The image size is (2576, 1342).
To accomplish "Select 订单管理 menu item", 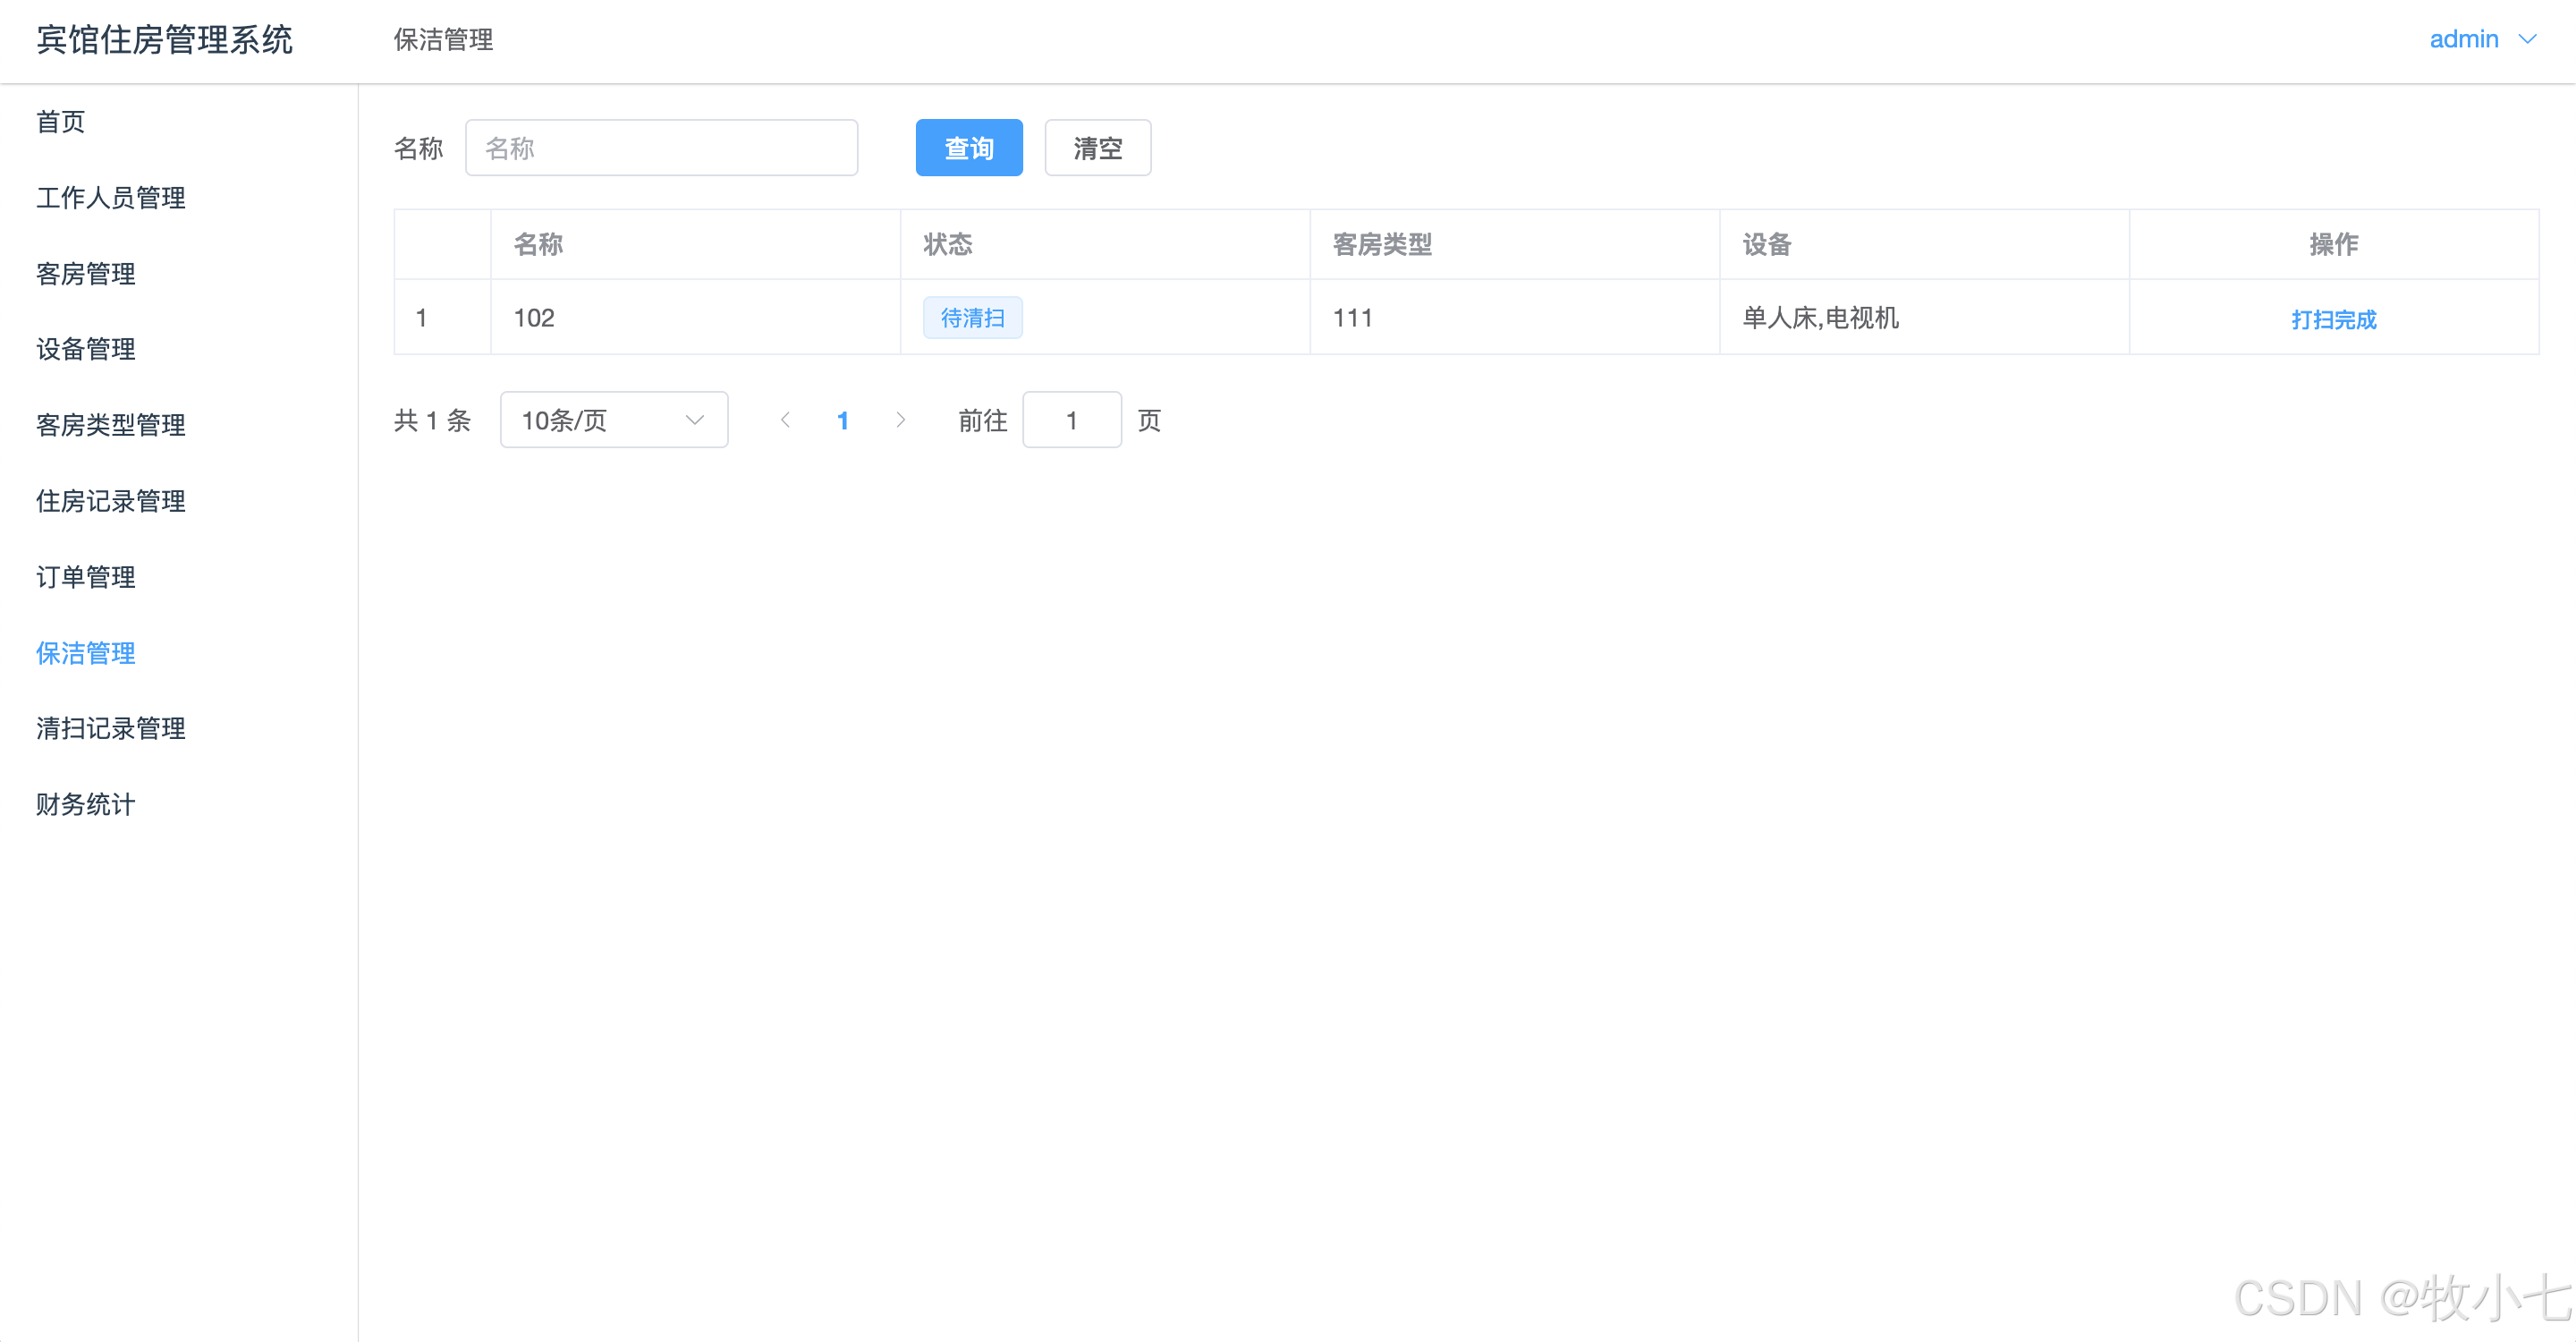I will (86, 577).
